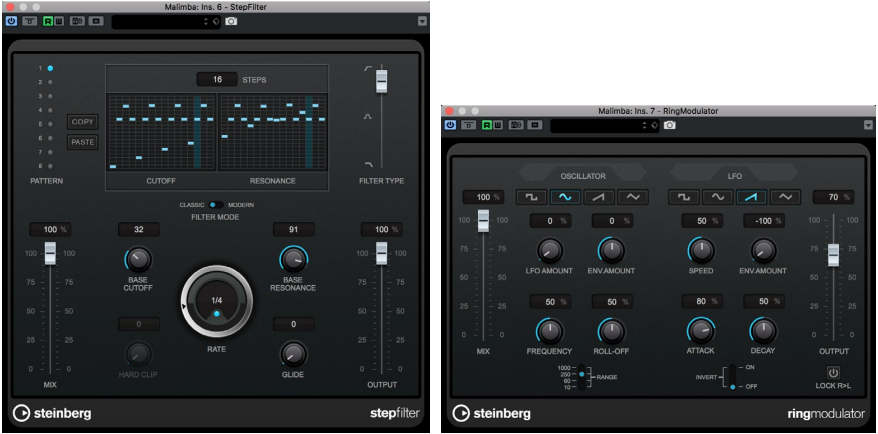
Task: Click the oscillator Range switch
Action: 582,377
